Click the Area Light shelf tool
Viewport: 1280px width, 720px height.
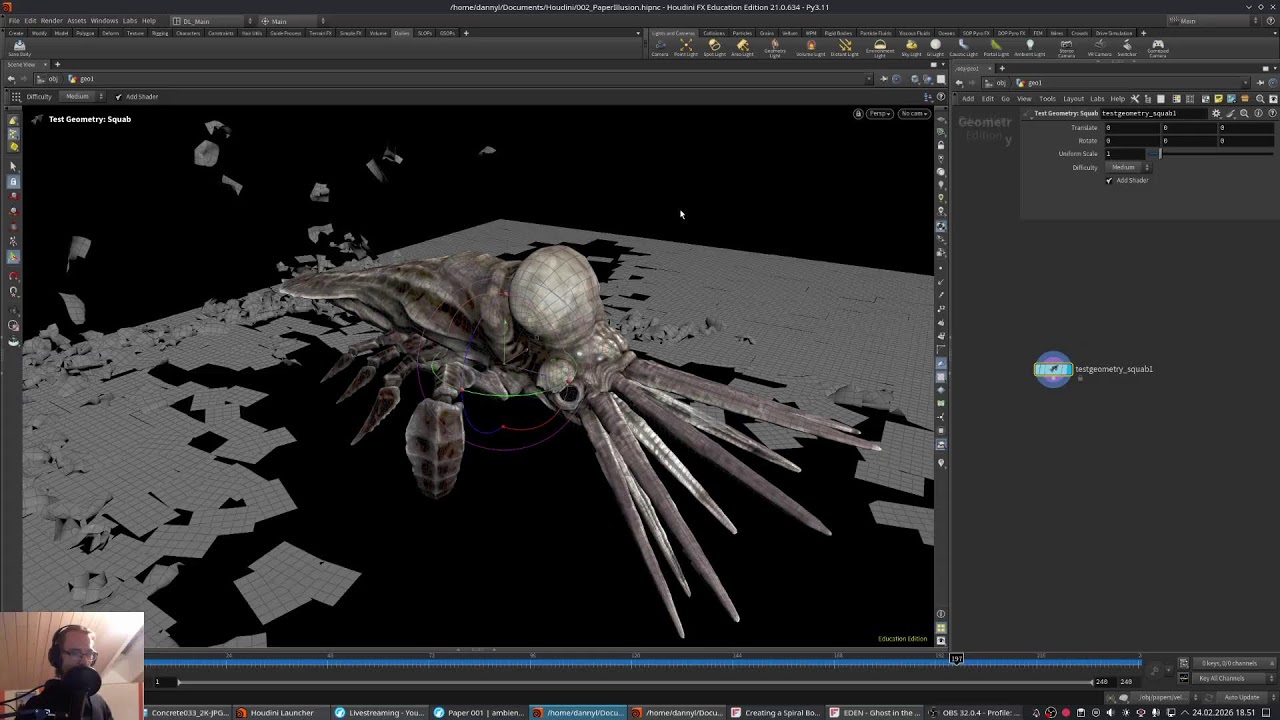[742, 47]
